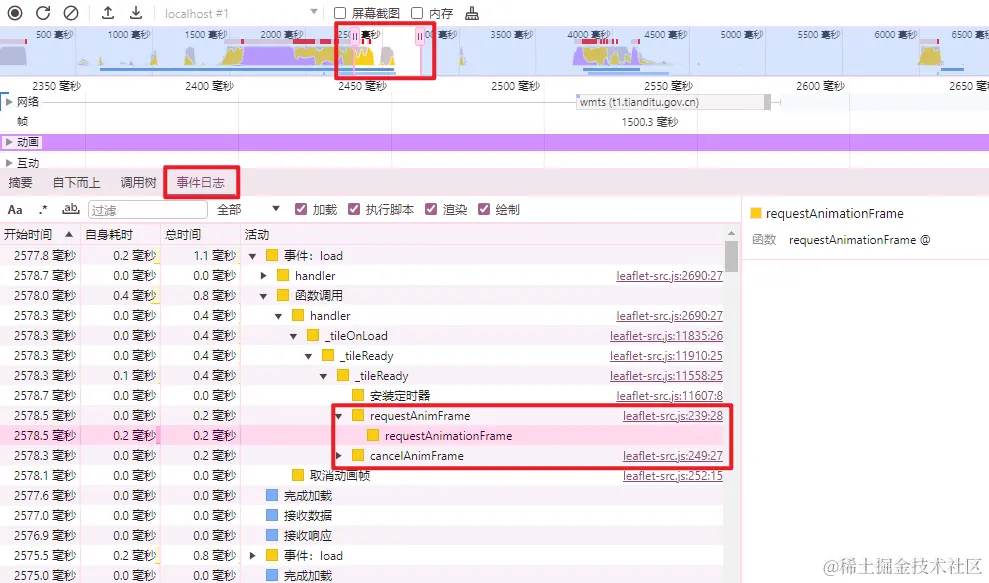Enable the 屏幕截图 checkbox
This screenshot has height=583, width=989.
(x=340, y=13)
